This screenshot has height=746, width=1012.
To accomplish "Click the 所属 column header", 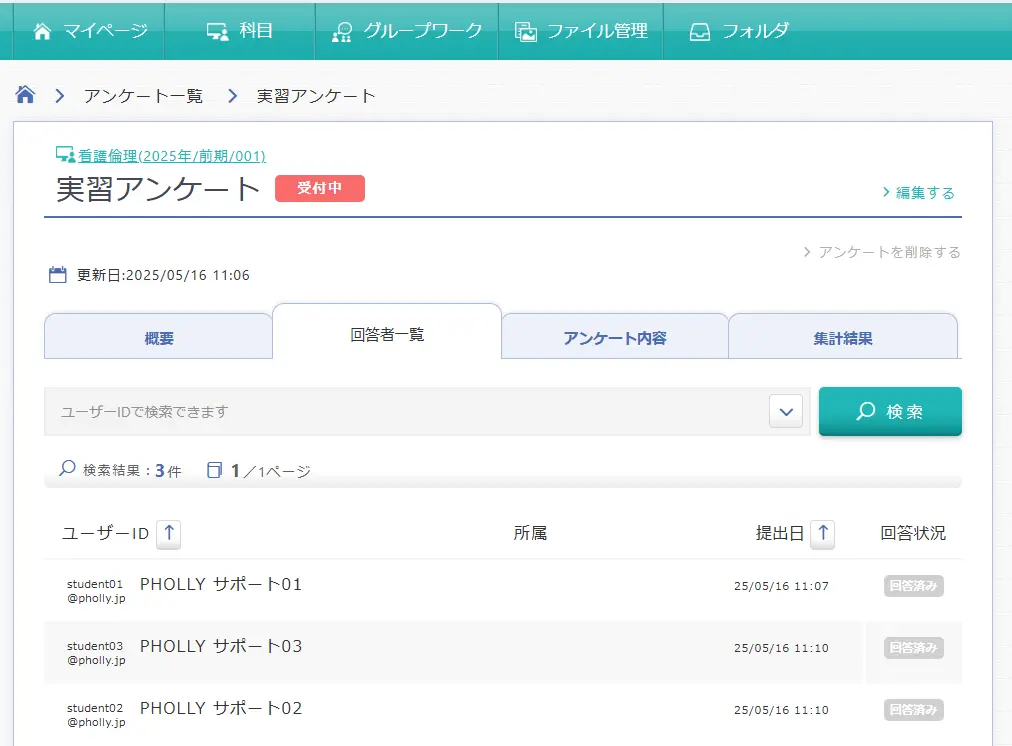I will [531, 533].
